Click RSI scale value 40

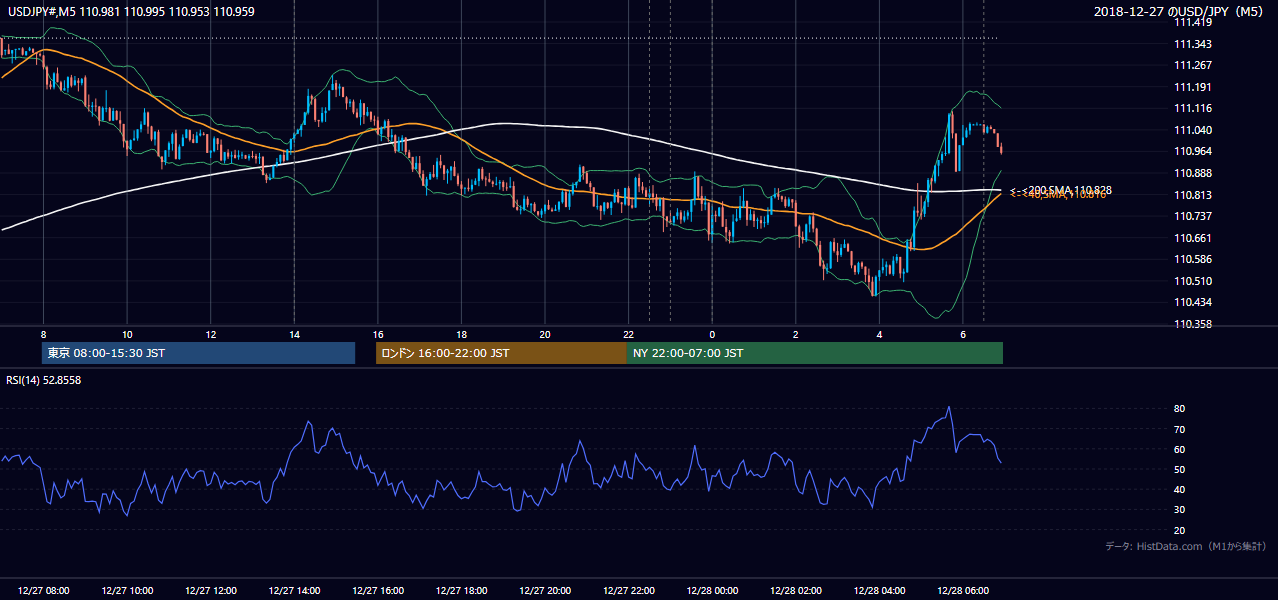1180,489
